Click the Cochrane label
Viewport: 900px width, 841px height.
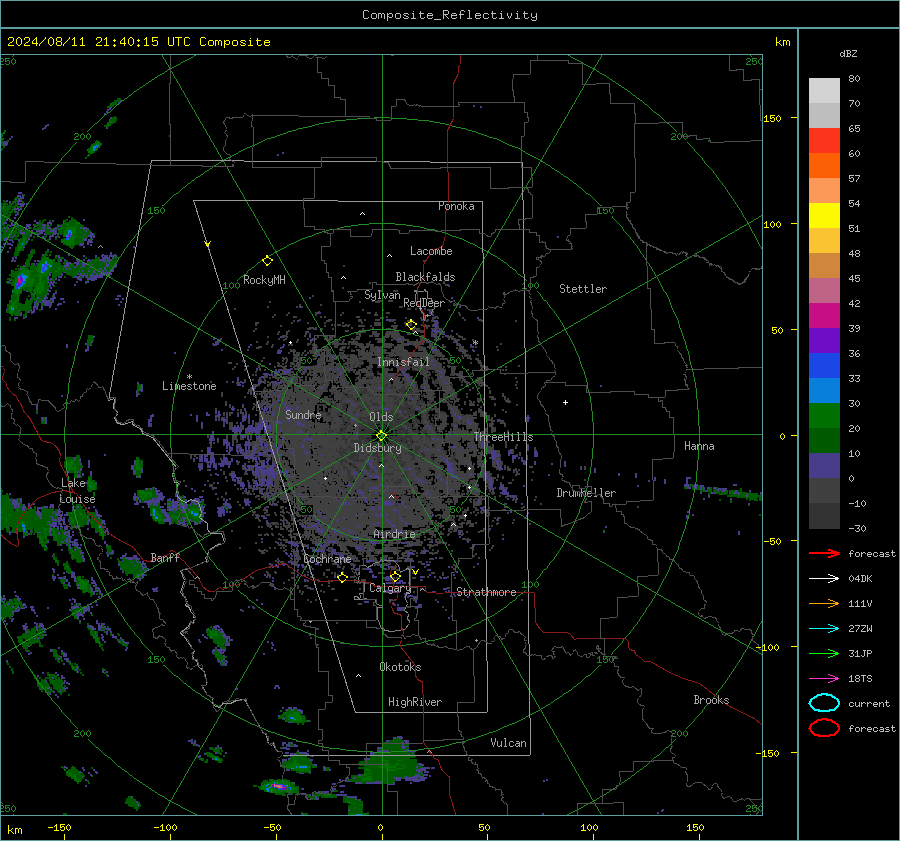pyautogui.click(x=327, y=559)
